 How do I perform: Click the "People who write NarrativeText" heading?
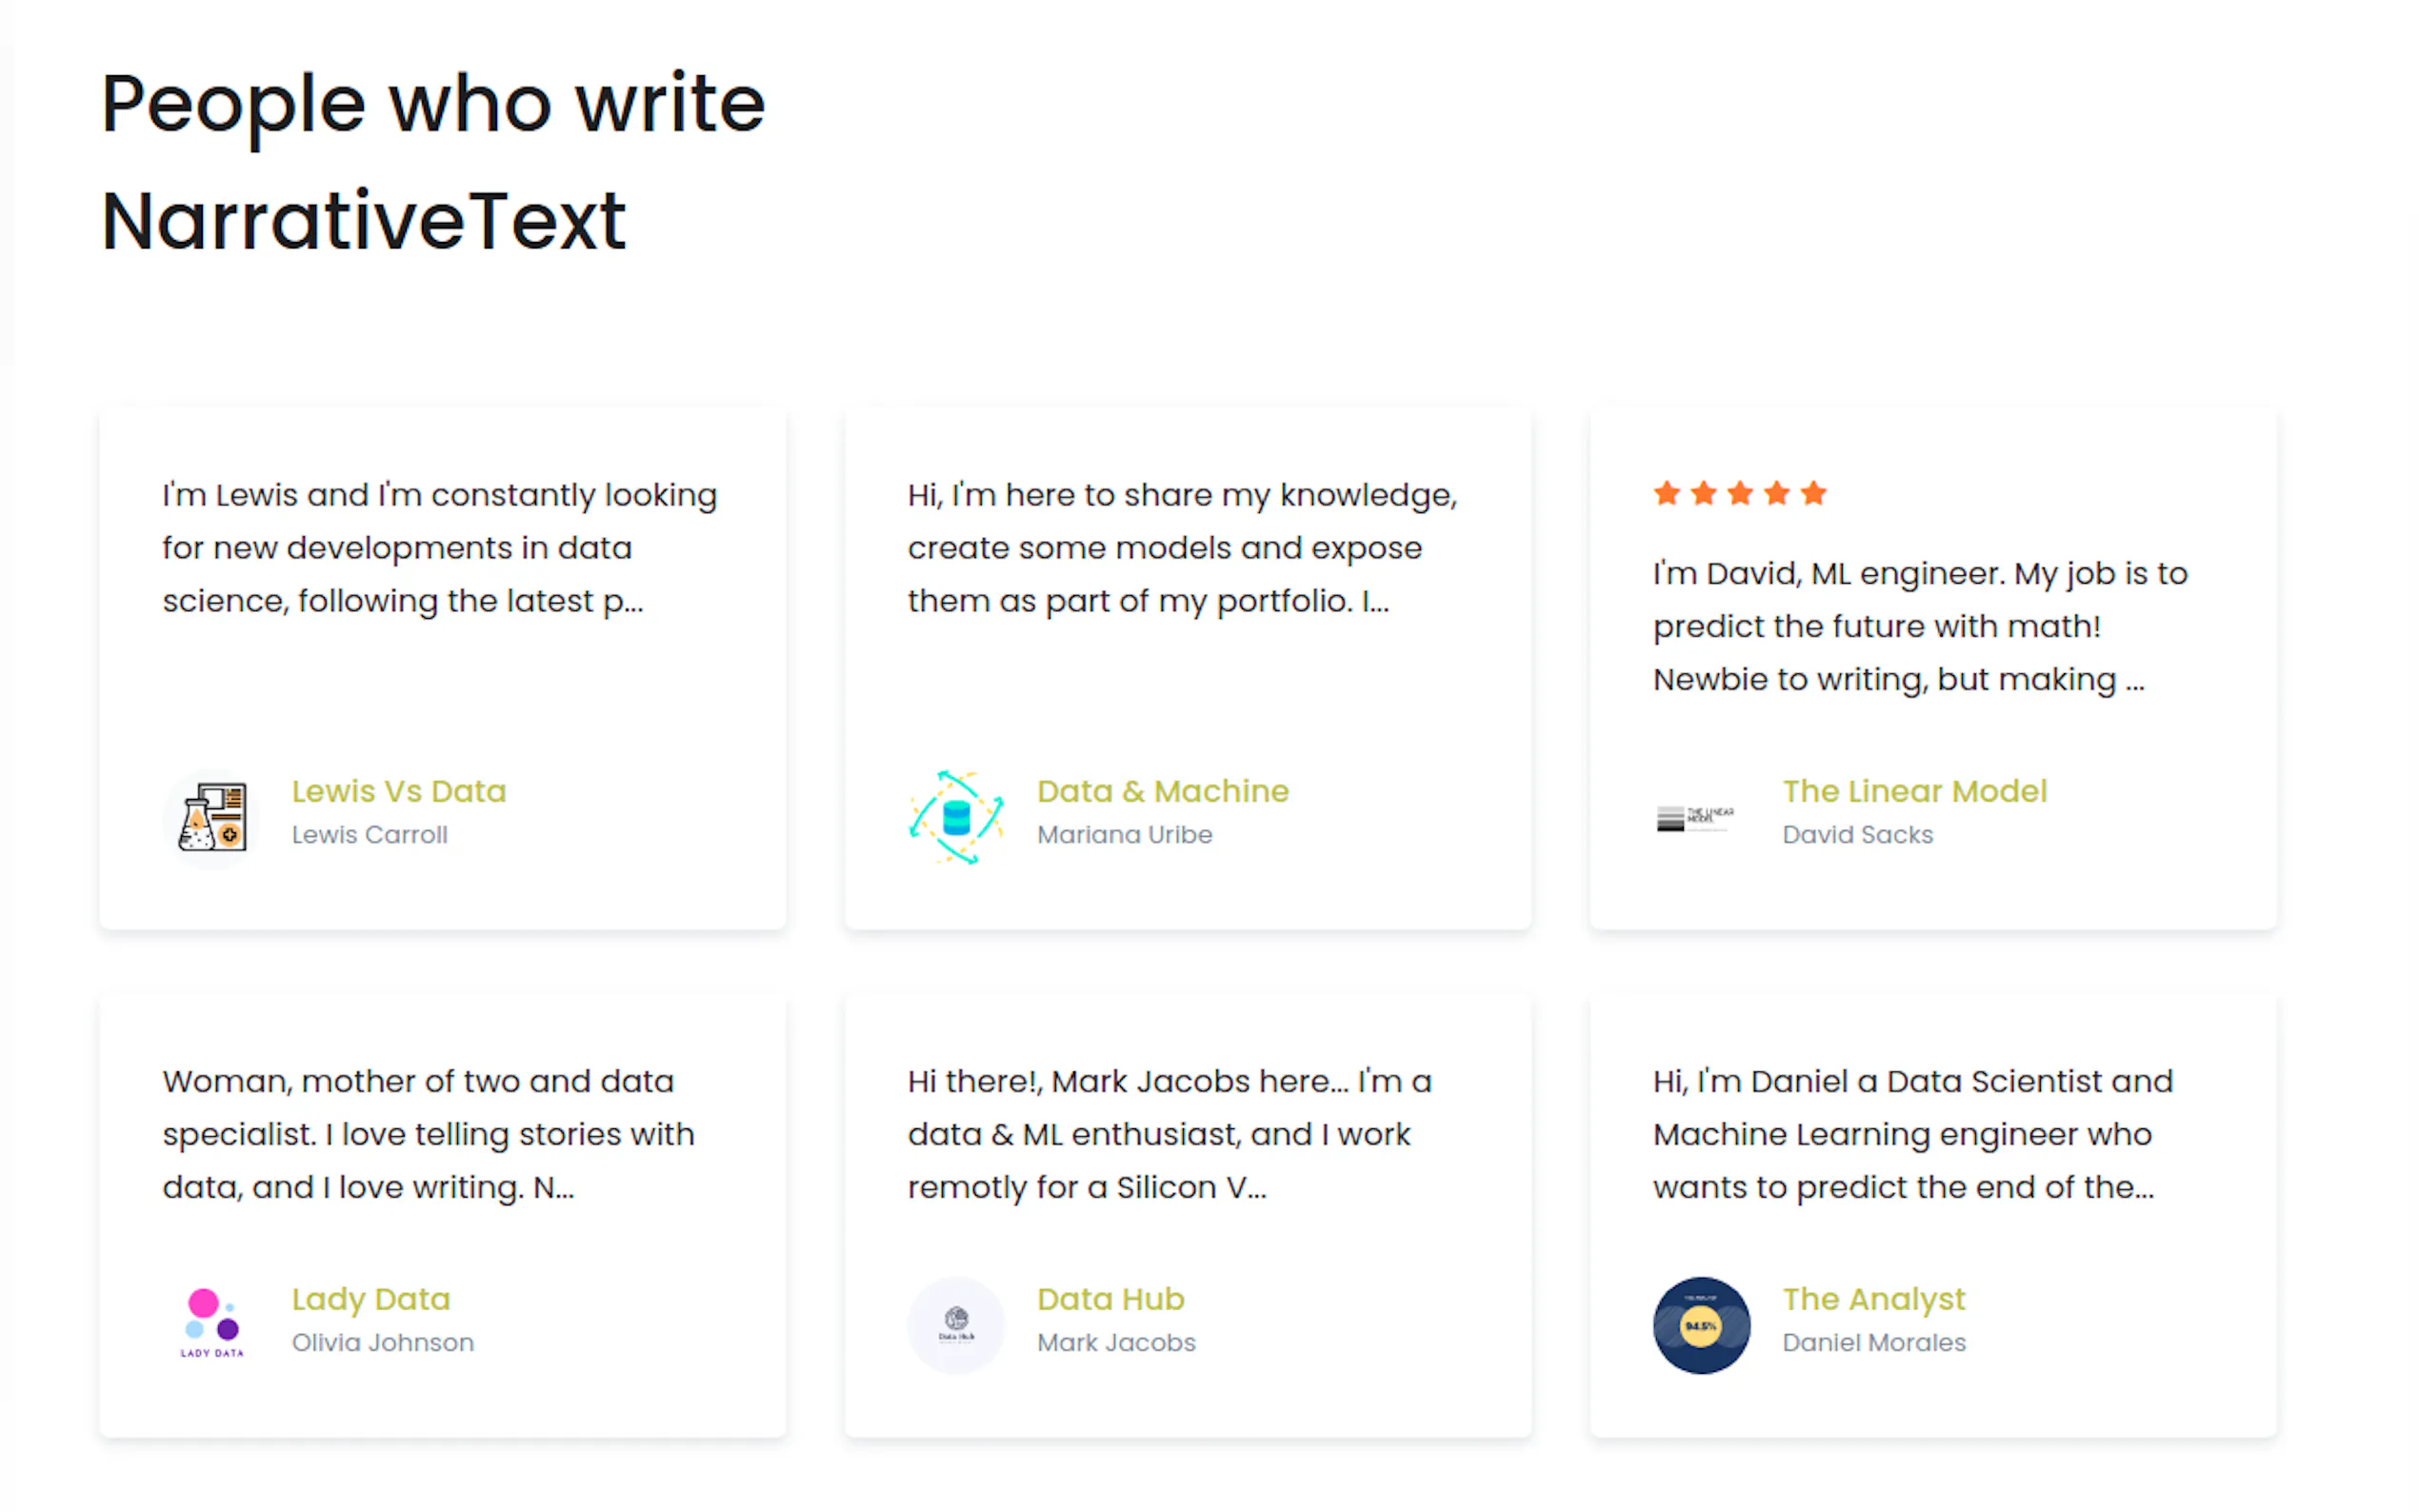pos(432,162)
